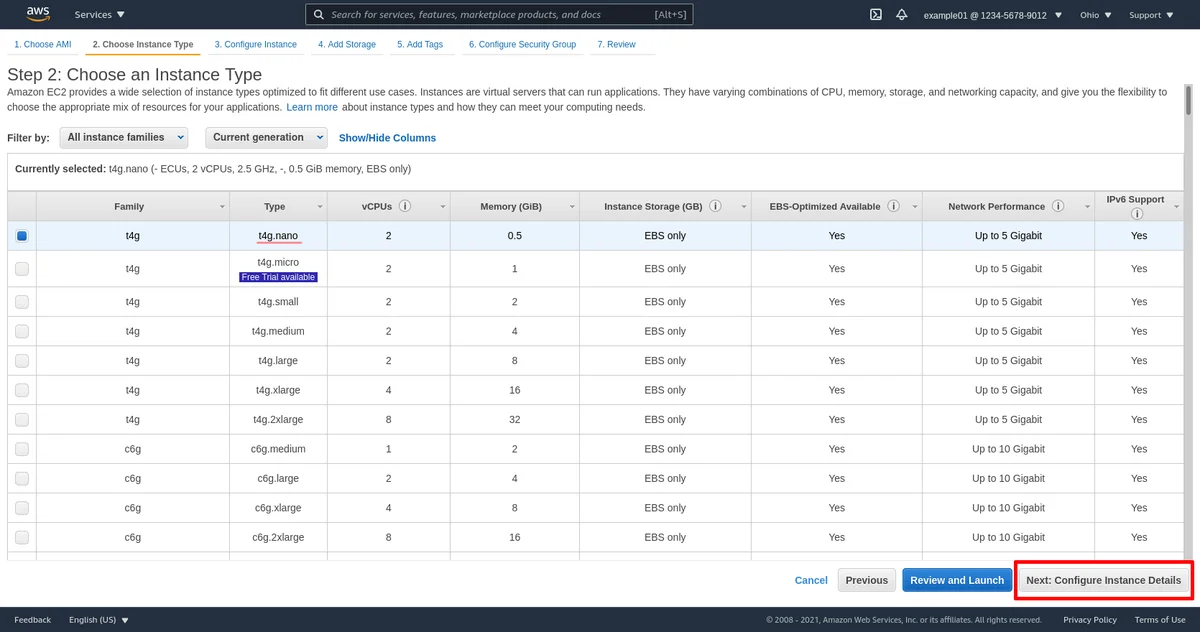Viewport: 1200px width, 632px height.
Task: Open the All instance families dropdown
Action: pyautogui.click(x=124, y=137)
